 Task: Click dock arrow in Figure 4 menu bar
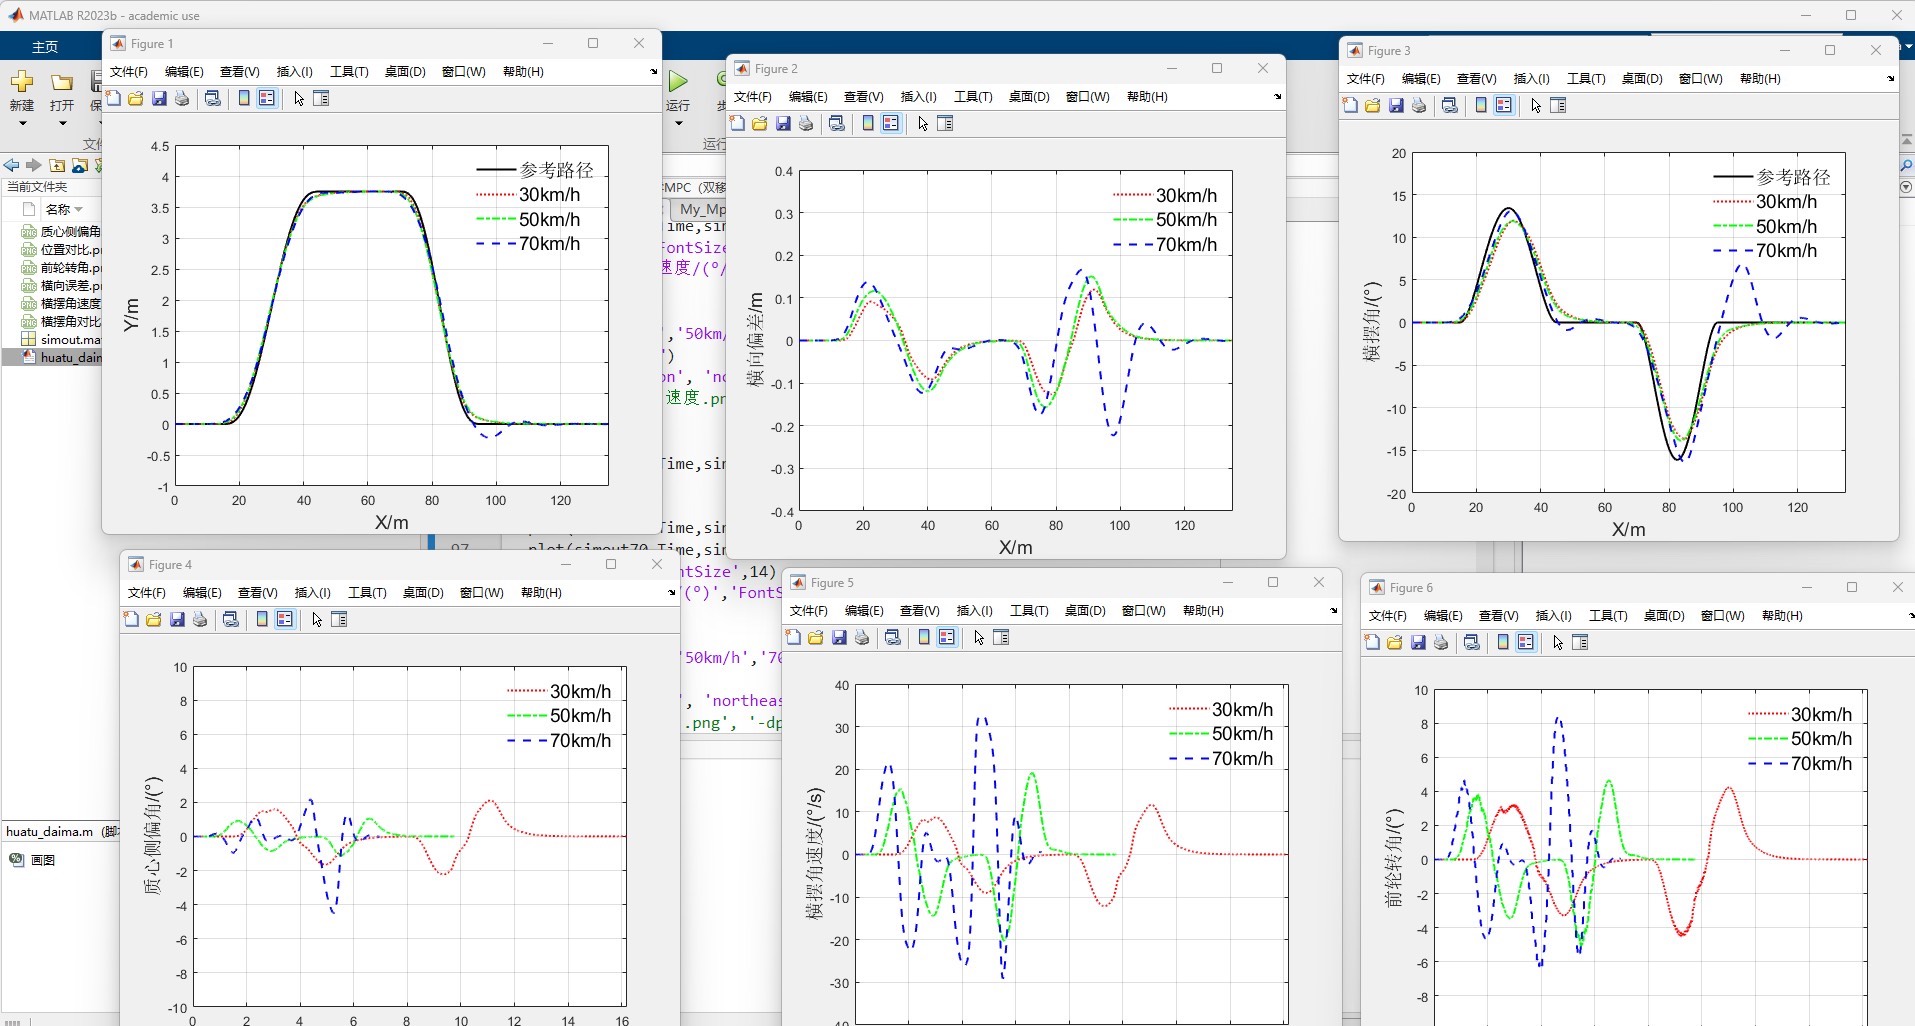point(672,592)
